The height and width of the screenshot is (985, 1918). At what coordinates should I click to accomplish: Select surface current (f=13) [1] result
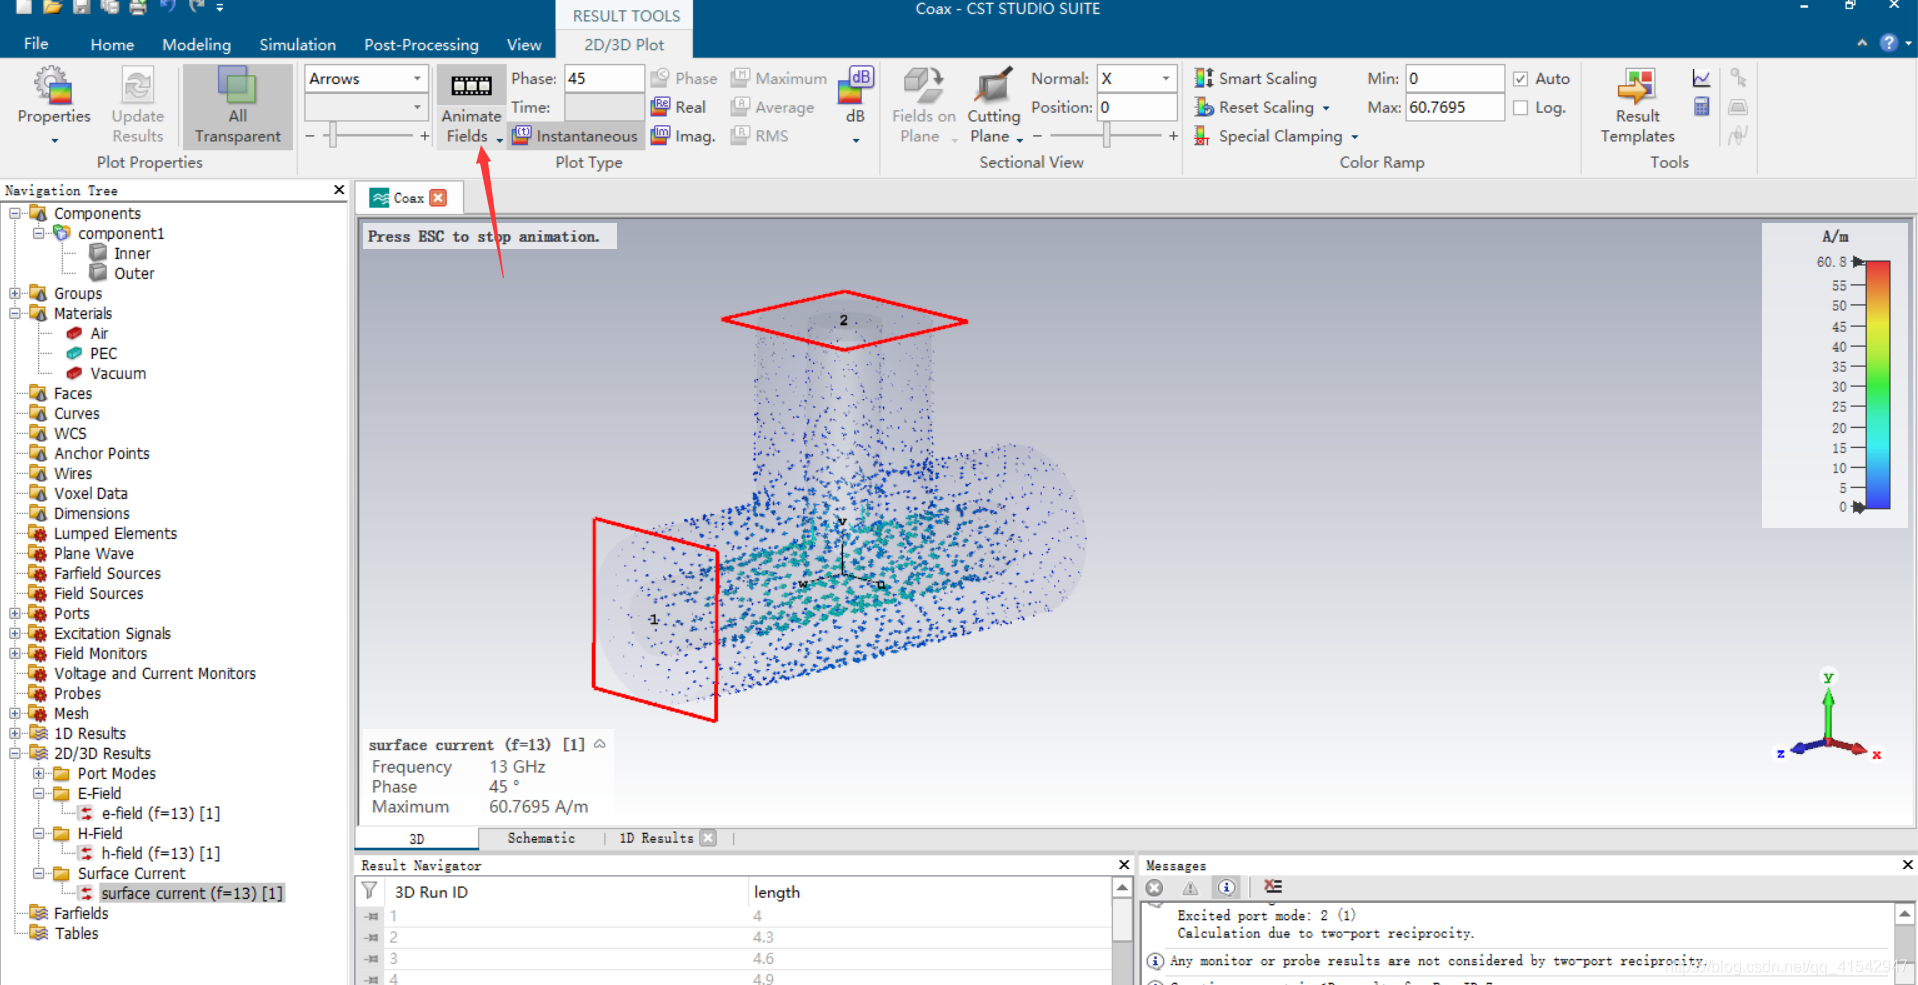coord(191,893)
